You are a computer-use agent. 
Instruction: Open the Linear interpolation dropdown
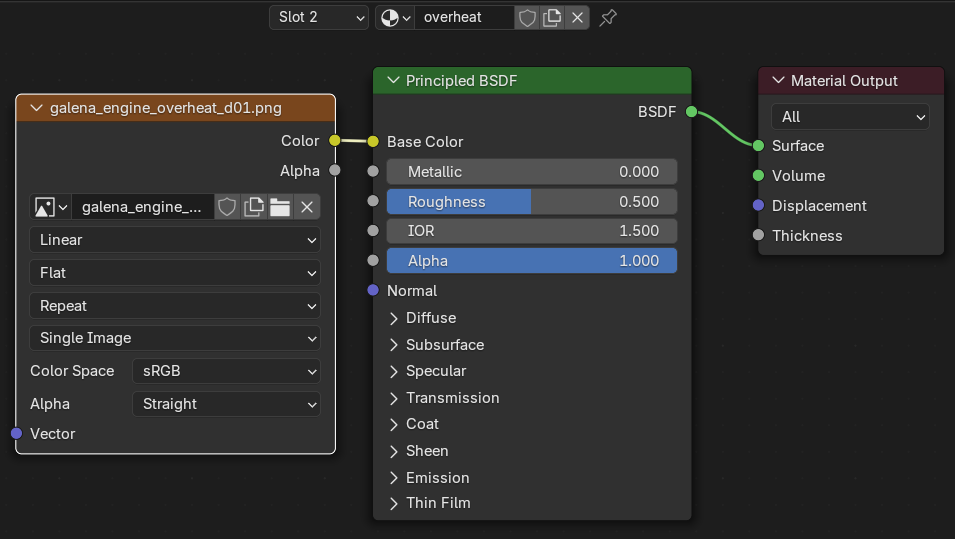[x=175, y=240]
